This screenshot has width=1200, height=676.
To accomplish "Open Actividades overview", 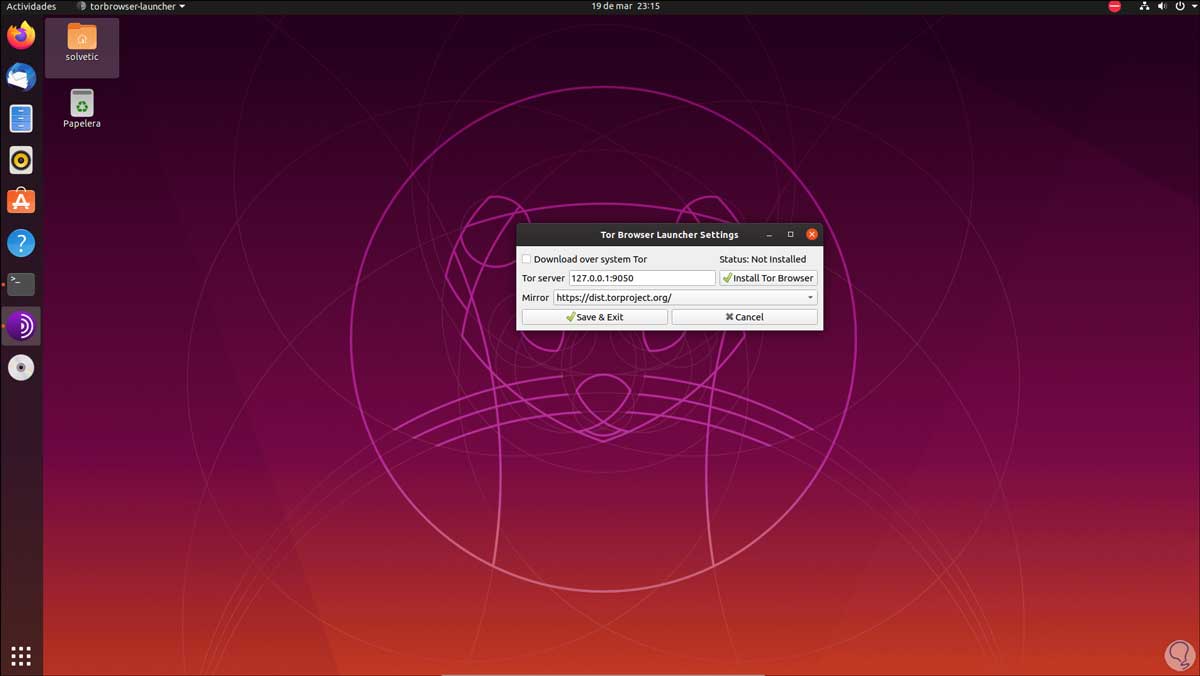I will [x=31, y=6].
